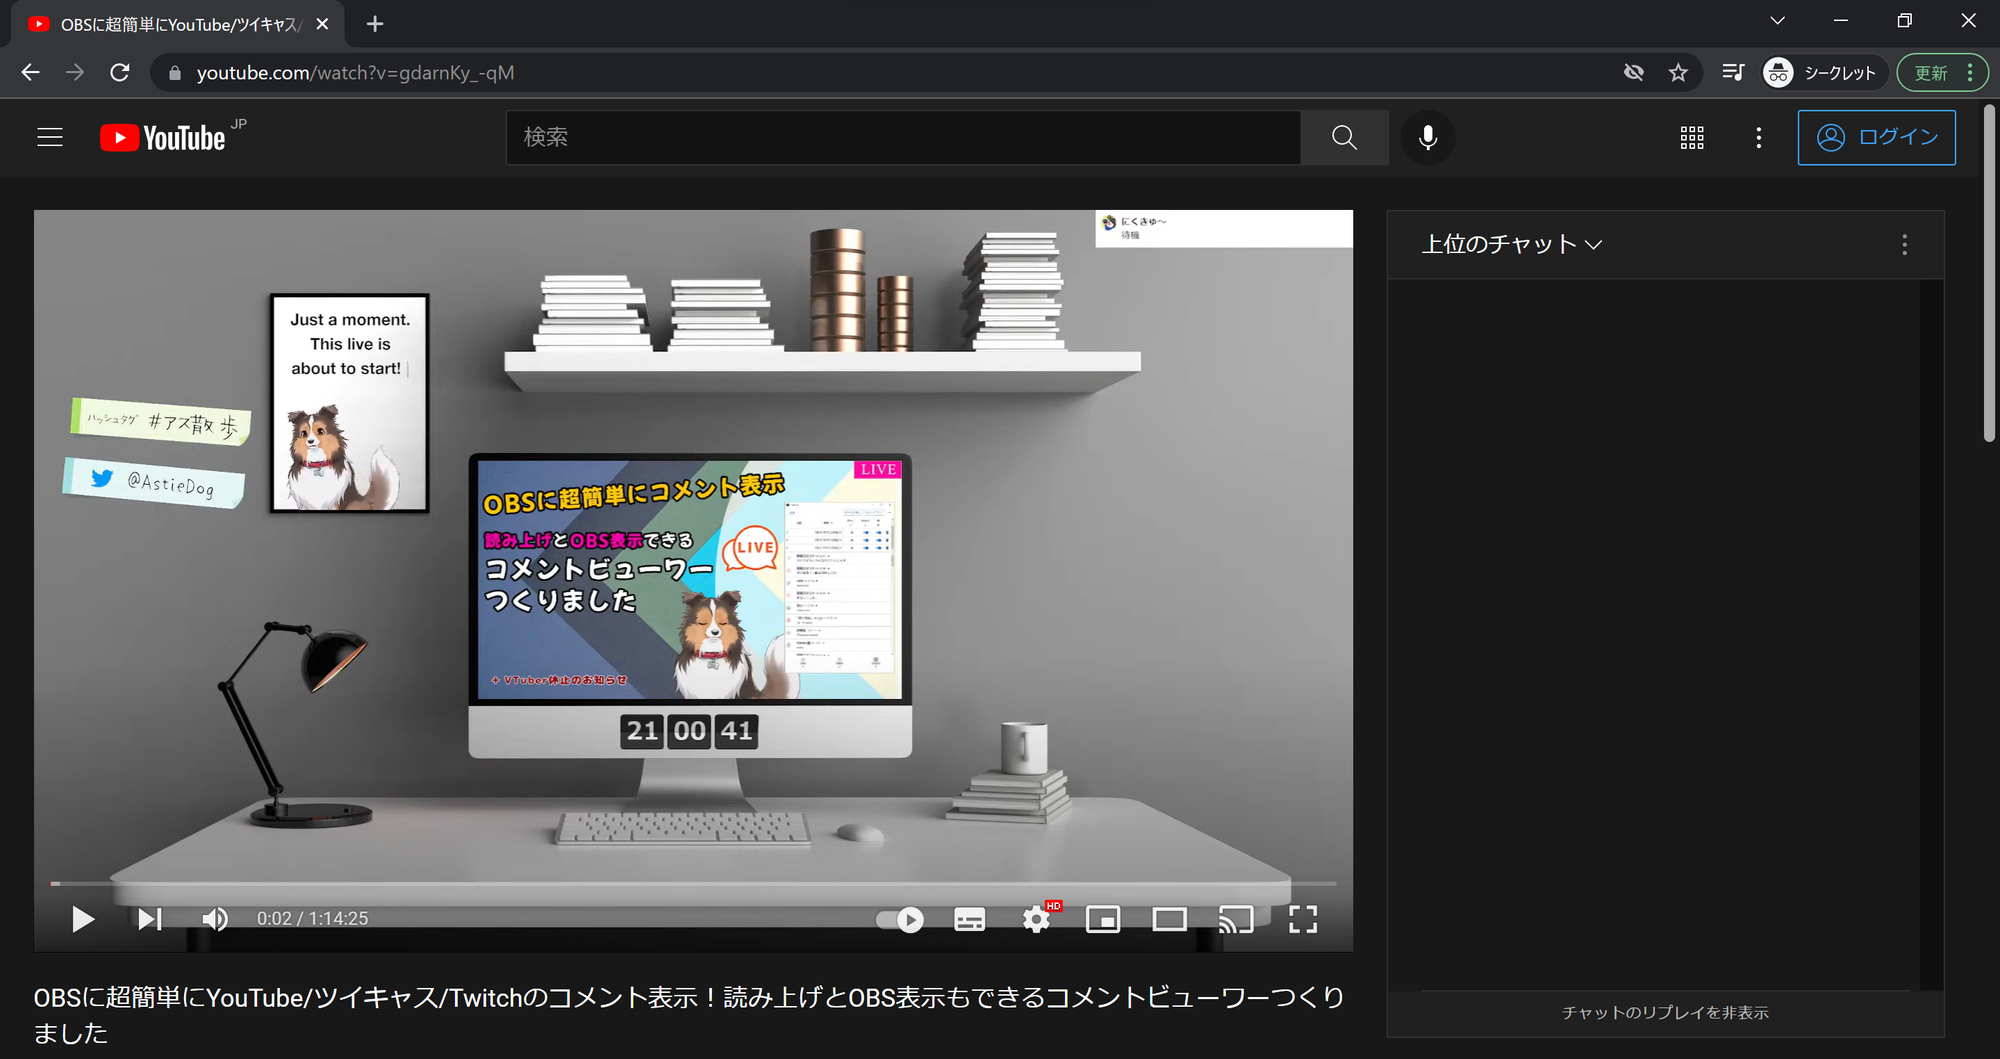Expand the 上位のチャット dropdown
The width and height of the screenshot is (2000, 1059).
(x=1511, y=245)
